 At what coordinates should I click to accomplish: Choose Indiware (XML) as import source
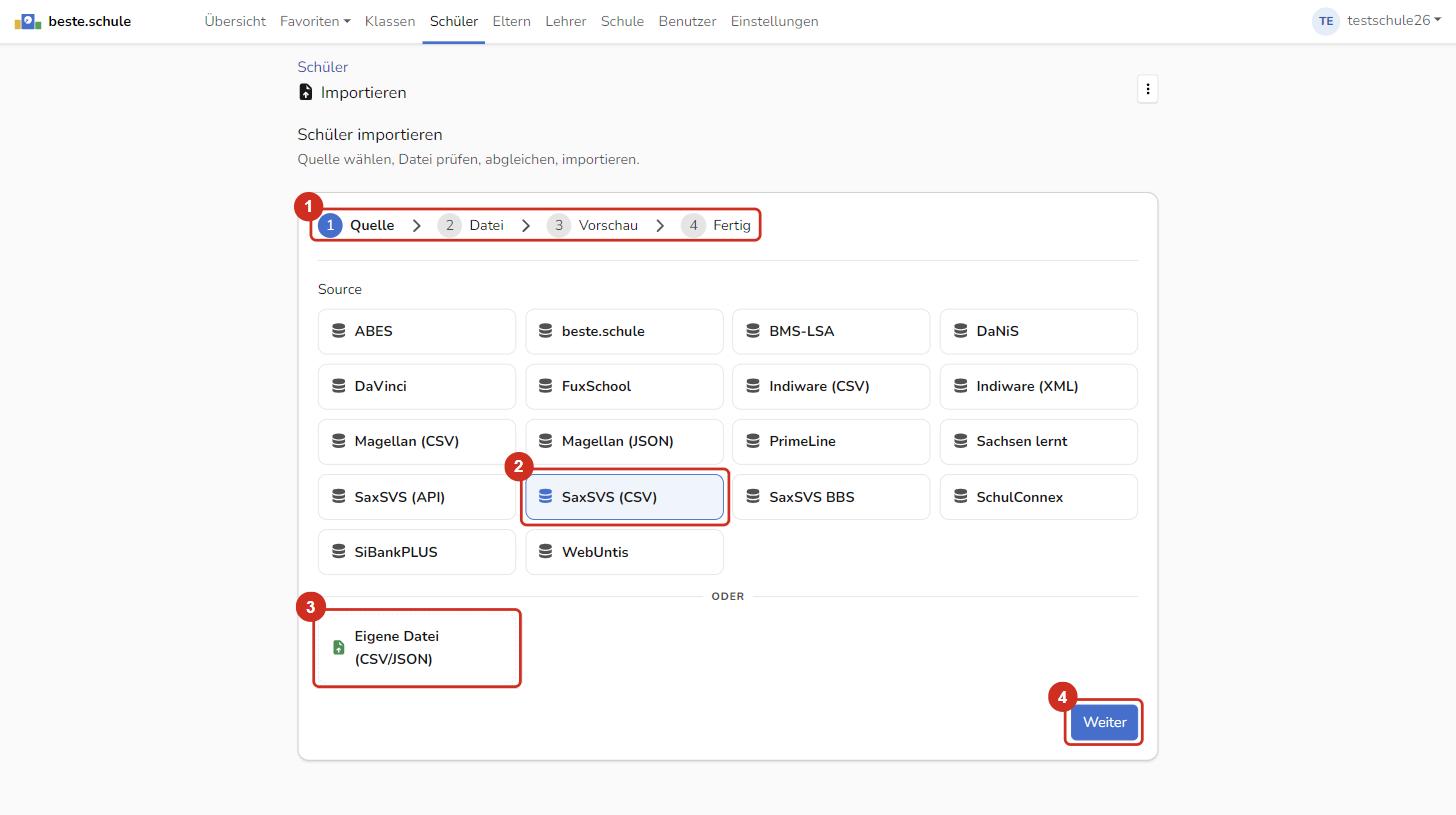pyautogui.click(x=1038, y=386)
